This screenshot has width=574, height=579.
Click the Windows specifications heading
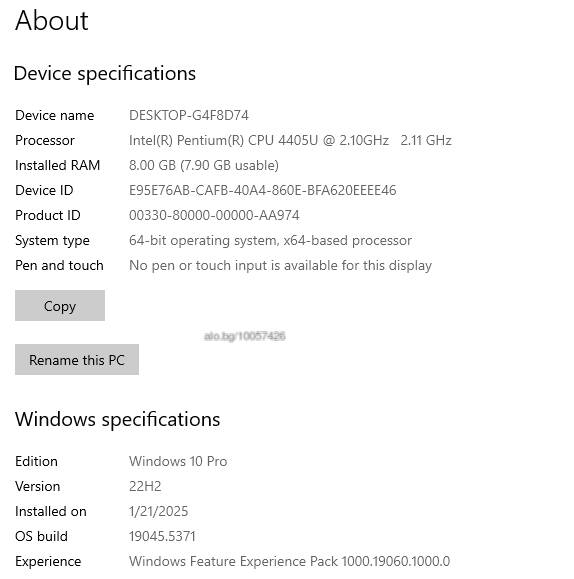[117, 419]
